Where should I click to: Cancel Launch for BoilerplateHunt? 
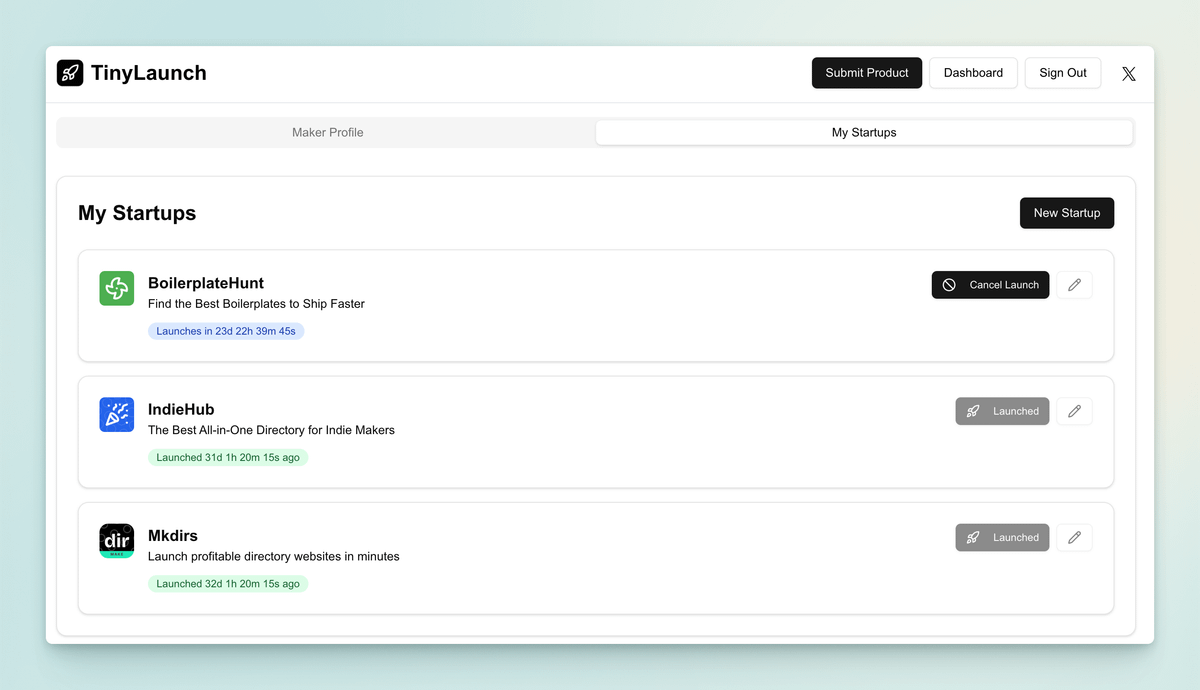[990, 285]
